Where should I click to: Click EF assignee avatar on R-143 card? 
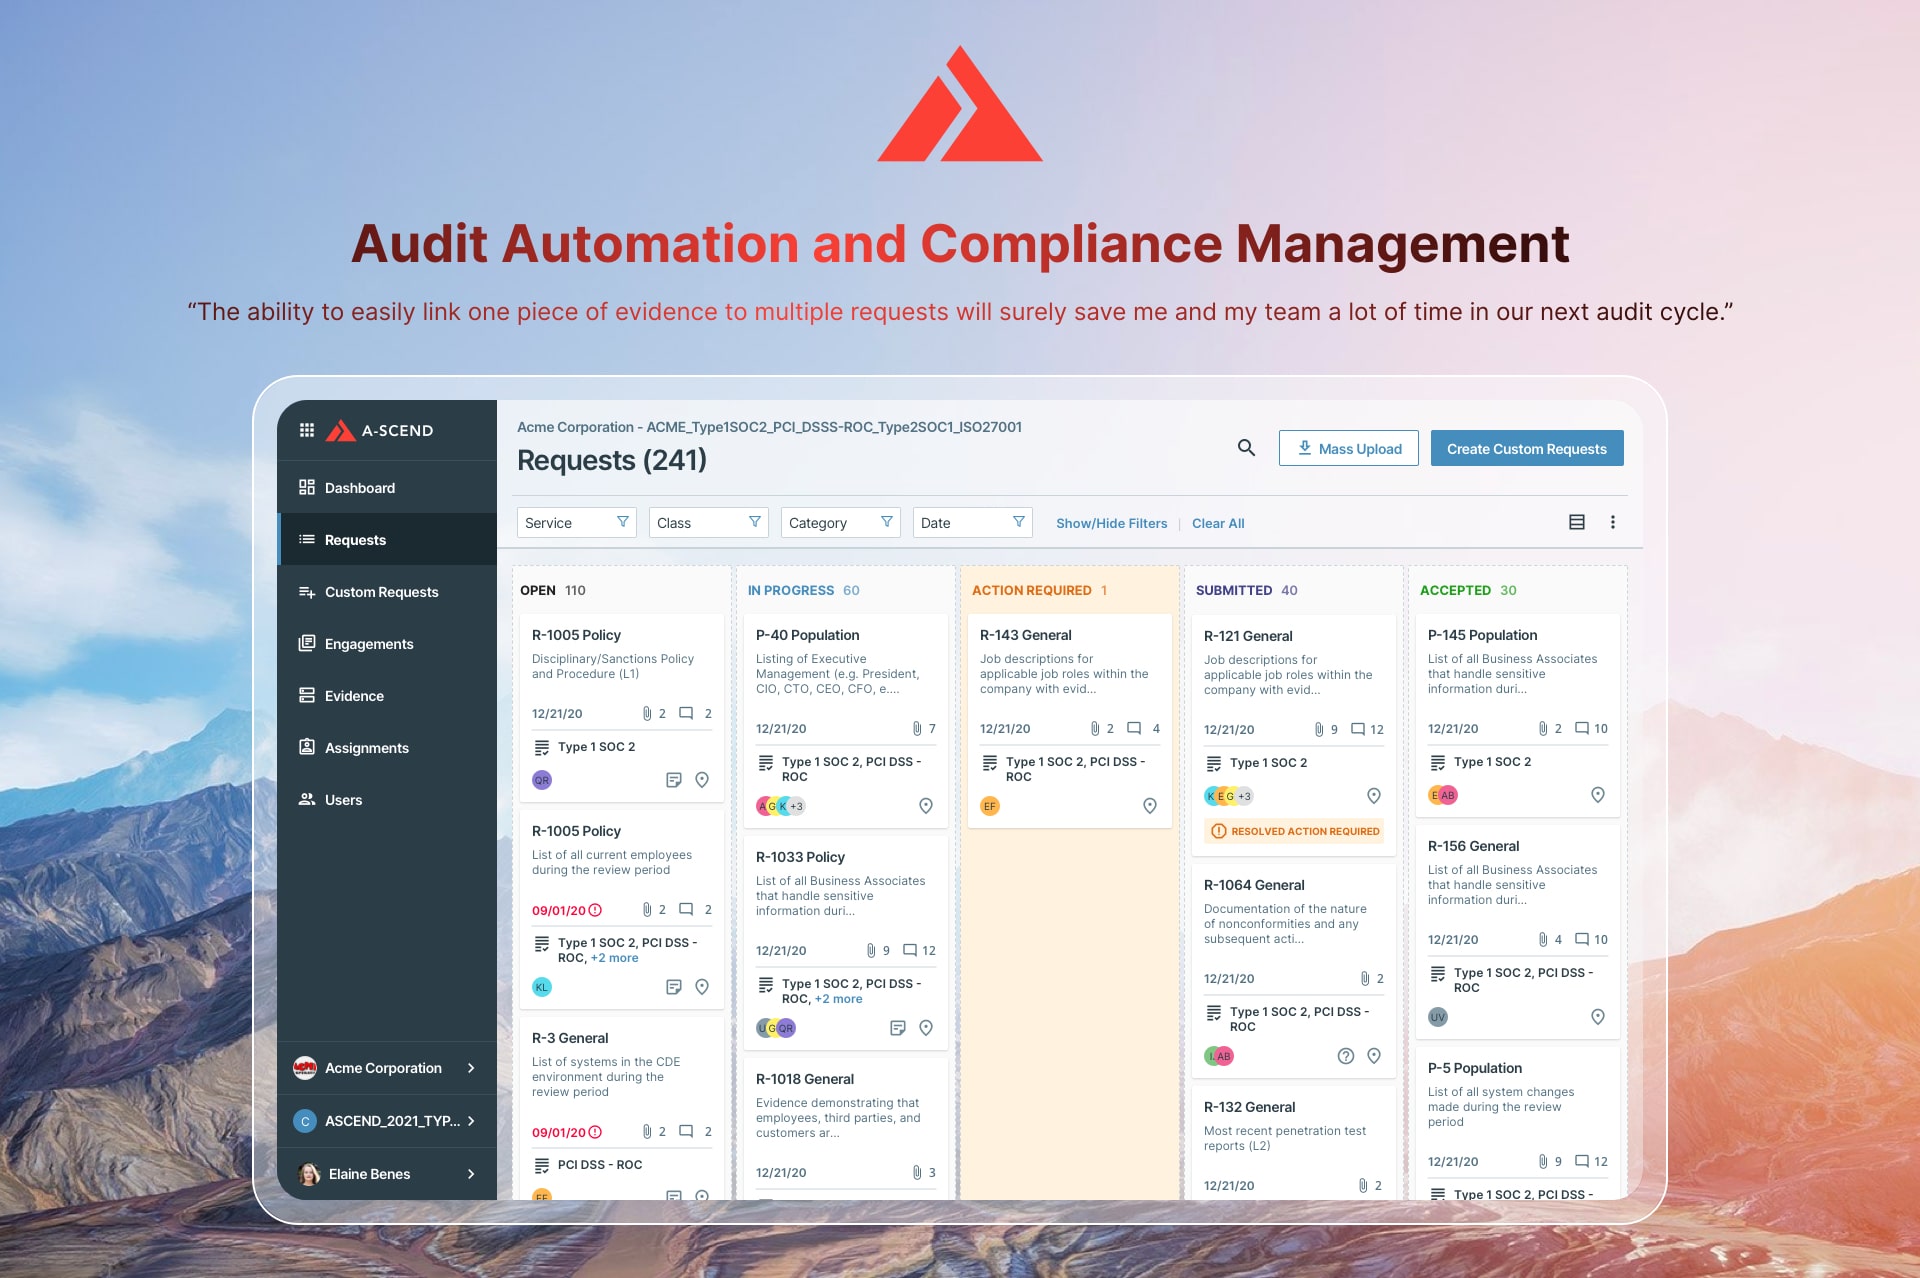(989, 806)
